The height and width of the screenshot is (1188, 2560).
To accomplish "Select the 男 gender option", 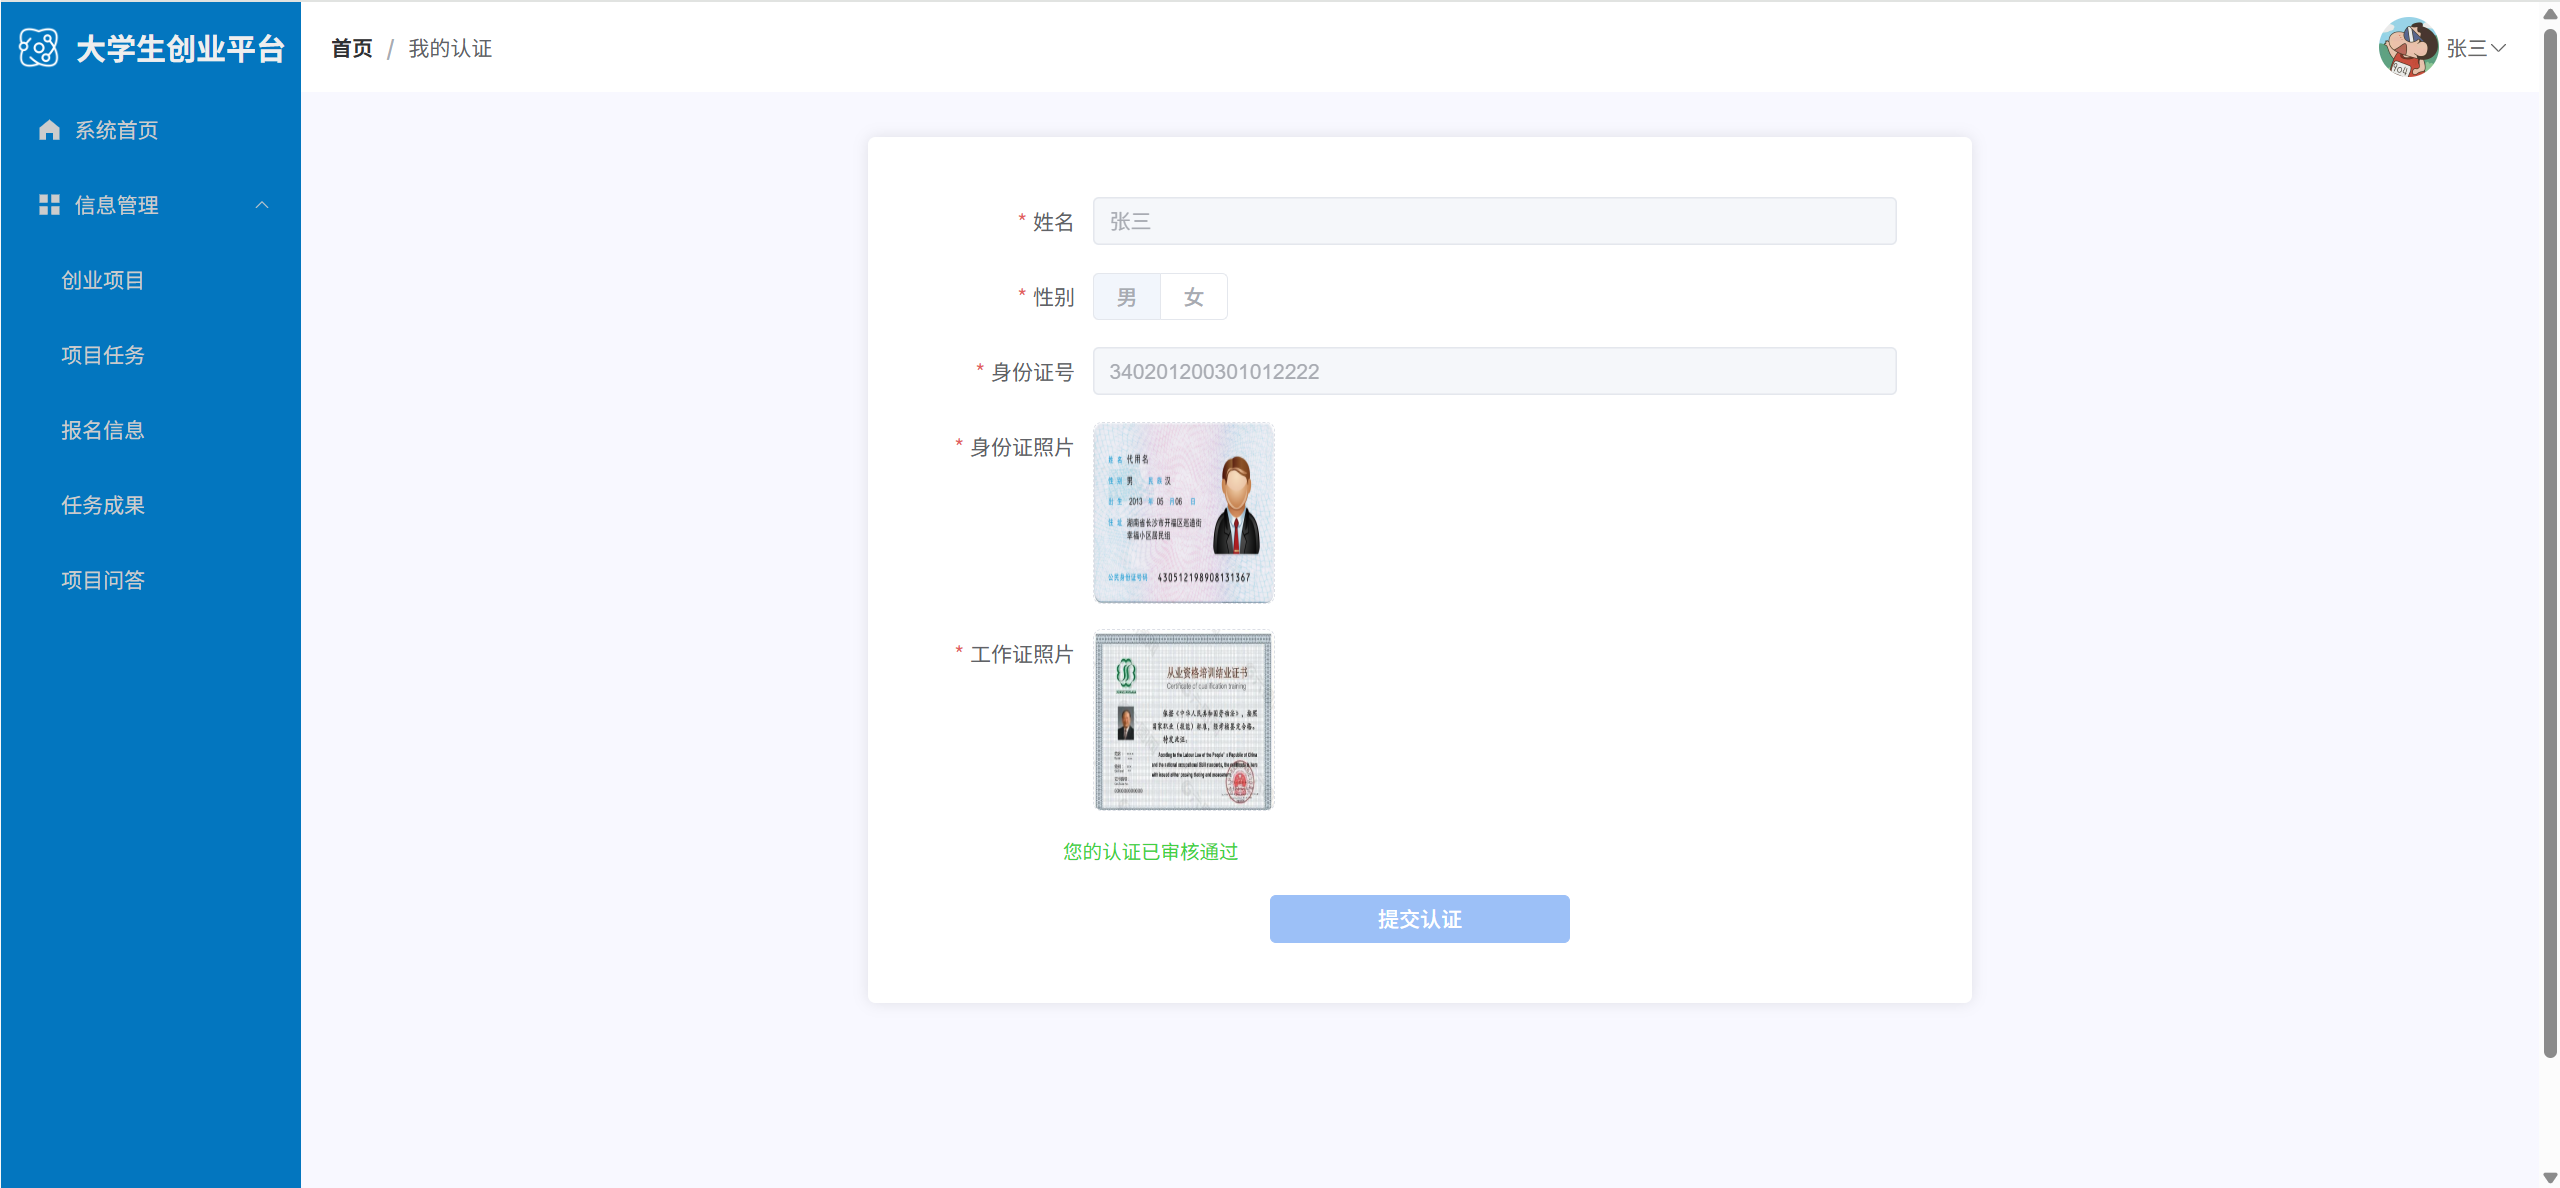I will tap(1126, 297).
